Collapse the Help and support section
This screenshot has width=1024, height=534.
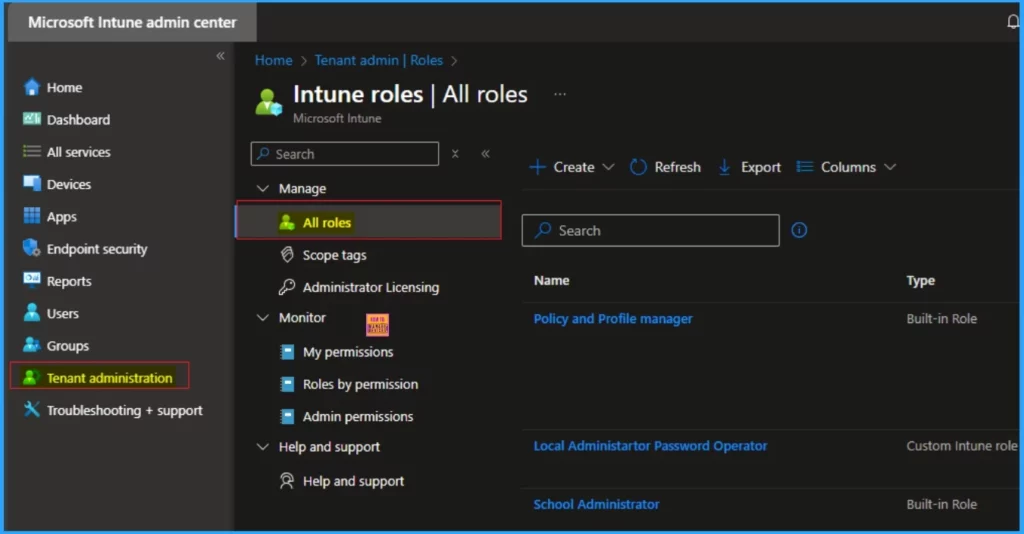coord(263,447)
